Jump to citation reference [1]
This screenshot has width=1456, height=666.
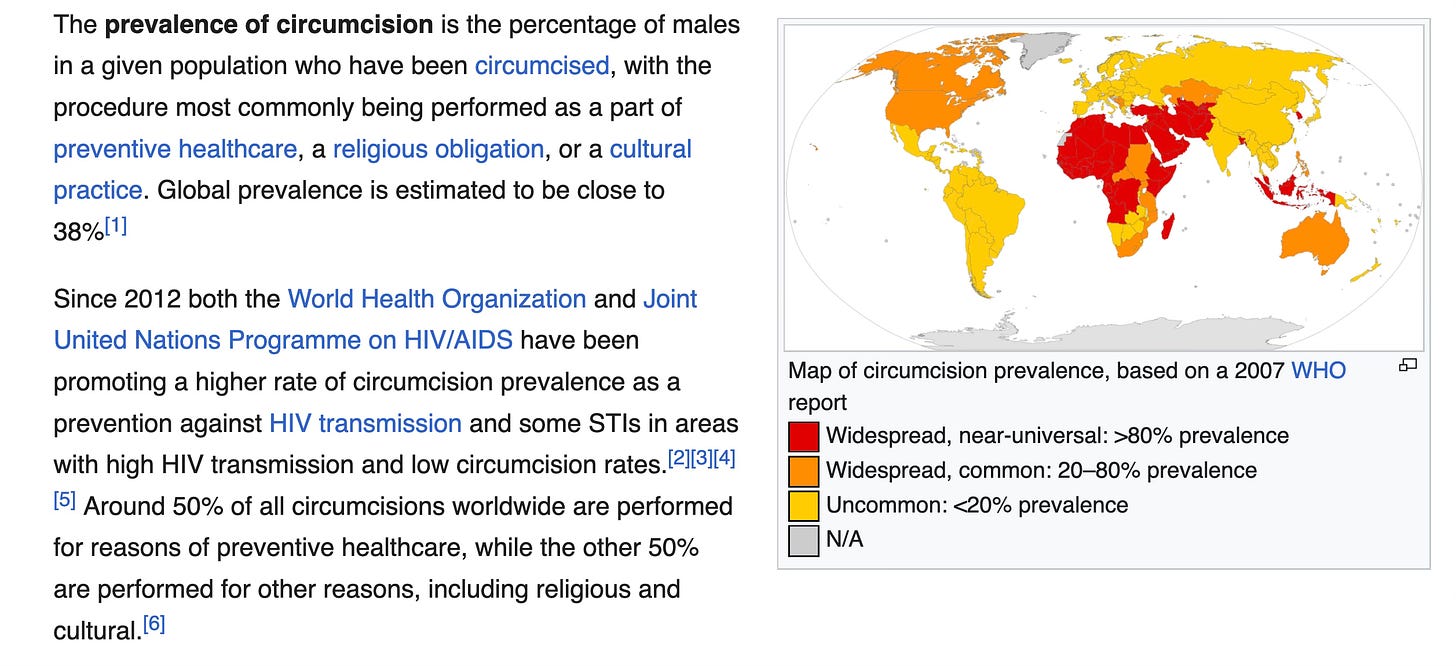[116, 227]
